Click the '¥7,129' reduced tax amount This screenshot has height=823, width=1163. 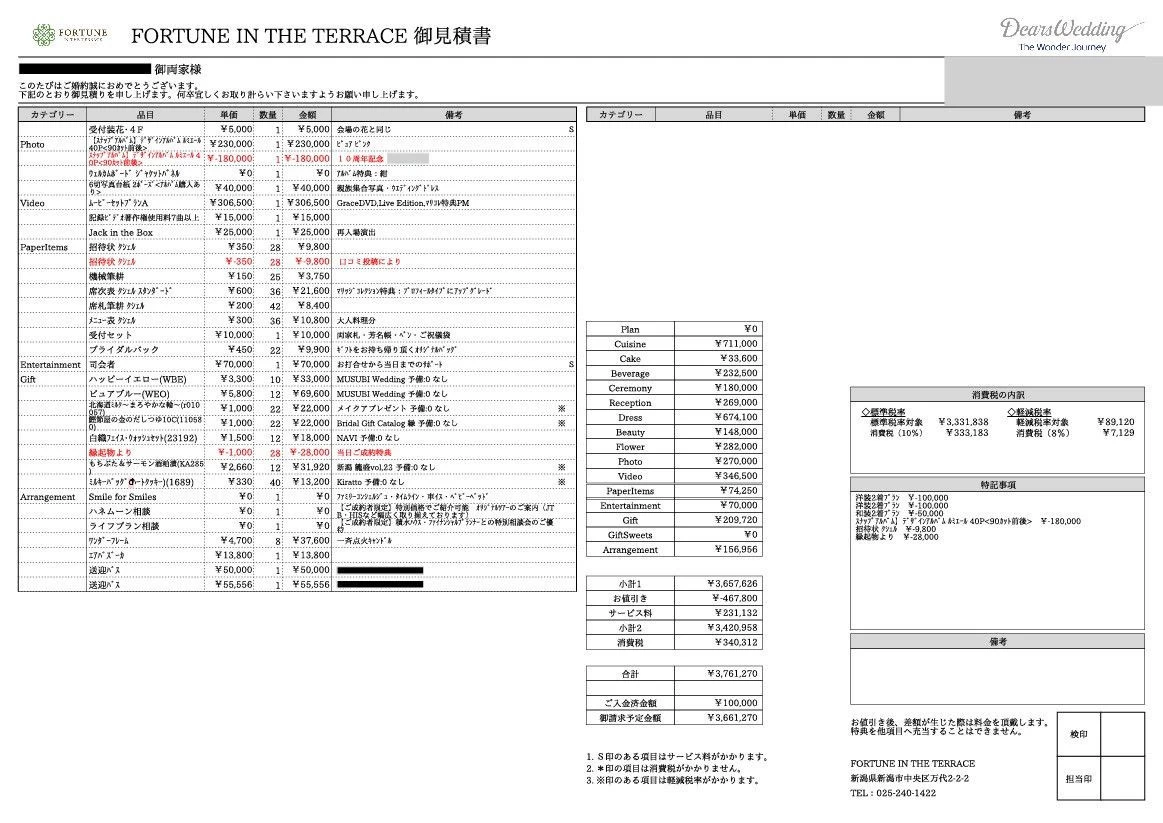pyautogui.click(x=1118, y=432)
